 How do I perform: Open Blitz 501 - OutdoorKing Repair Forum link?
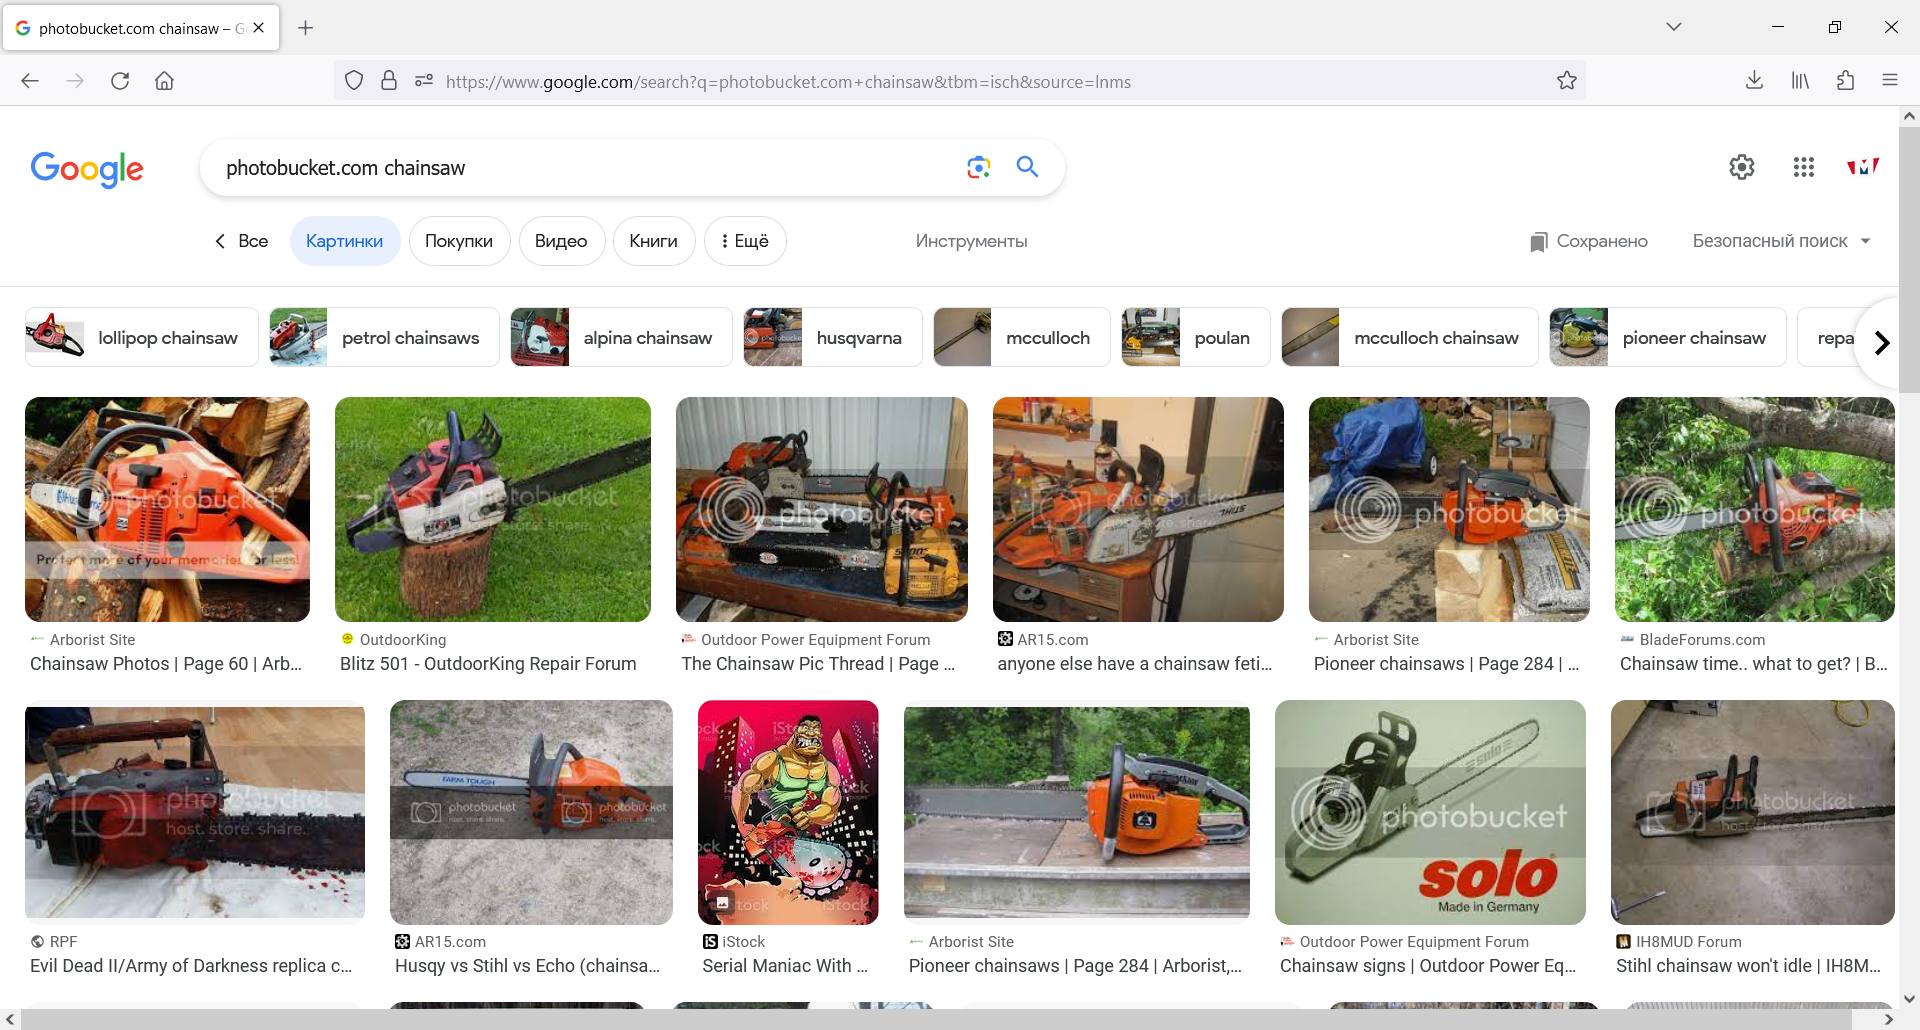click(488, 664)
